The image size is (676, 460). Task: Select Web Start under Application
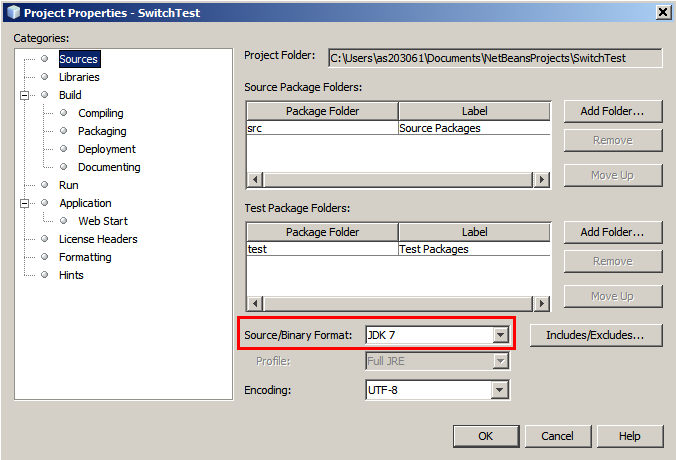click(x=103, y=221)
